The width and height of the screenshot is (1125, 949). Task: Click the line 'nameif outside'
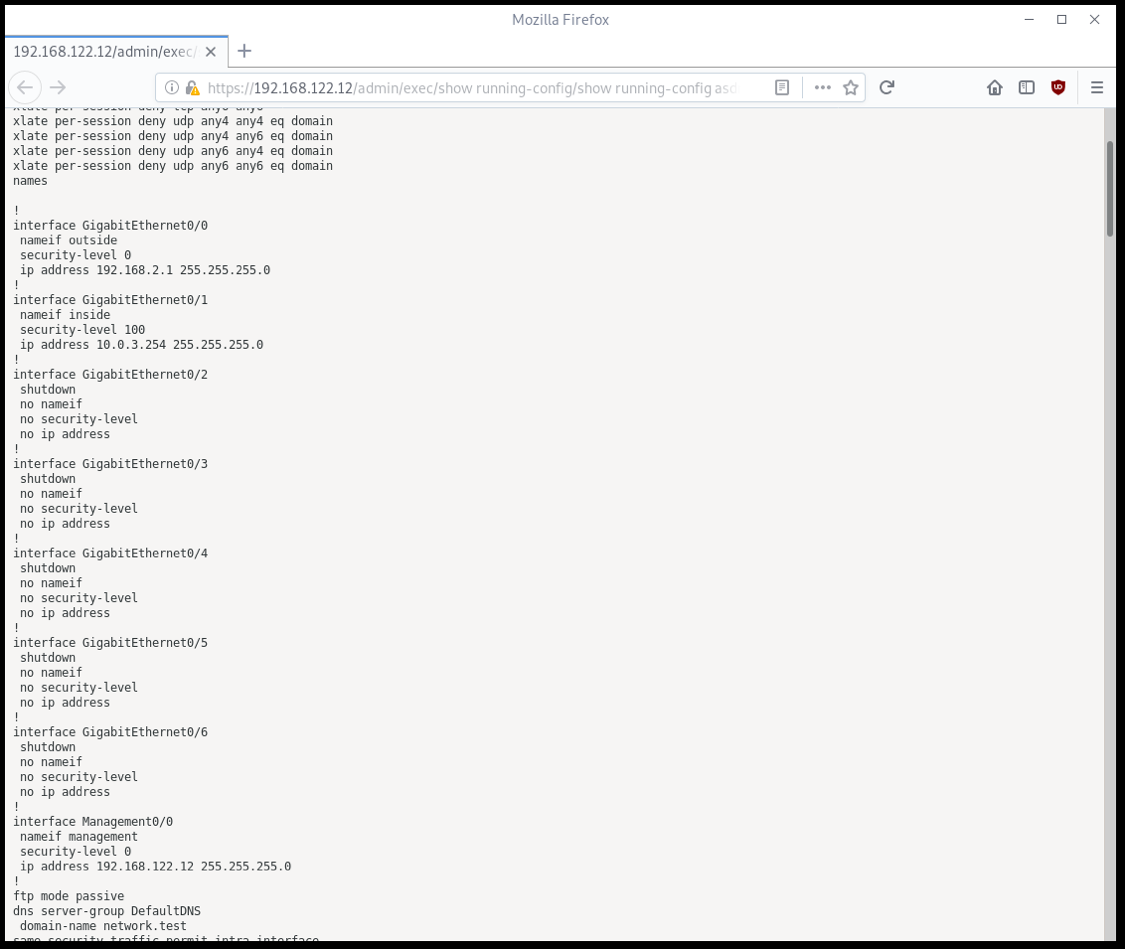click(x=67, y=240)
